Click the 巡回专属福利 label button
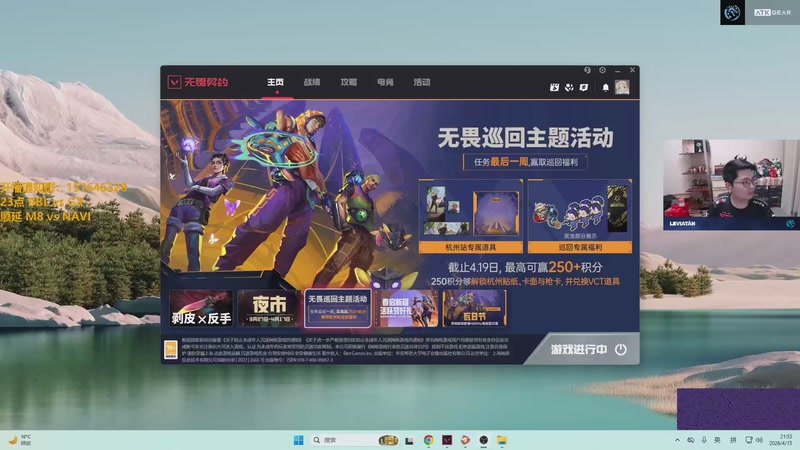Screen dimensions: 800x450 click(580, 247)
